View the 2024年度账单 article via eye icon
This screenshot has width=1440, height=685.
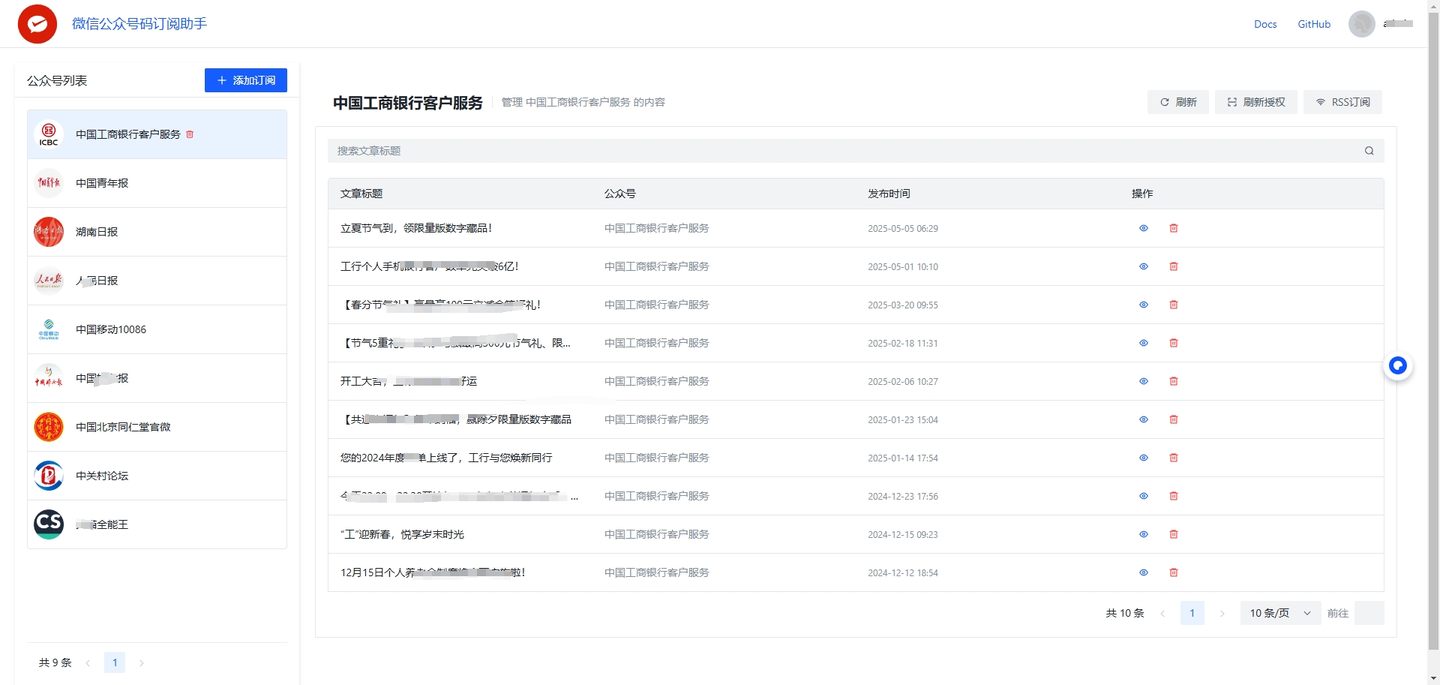tap(1143, 457)
